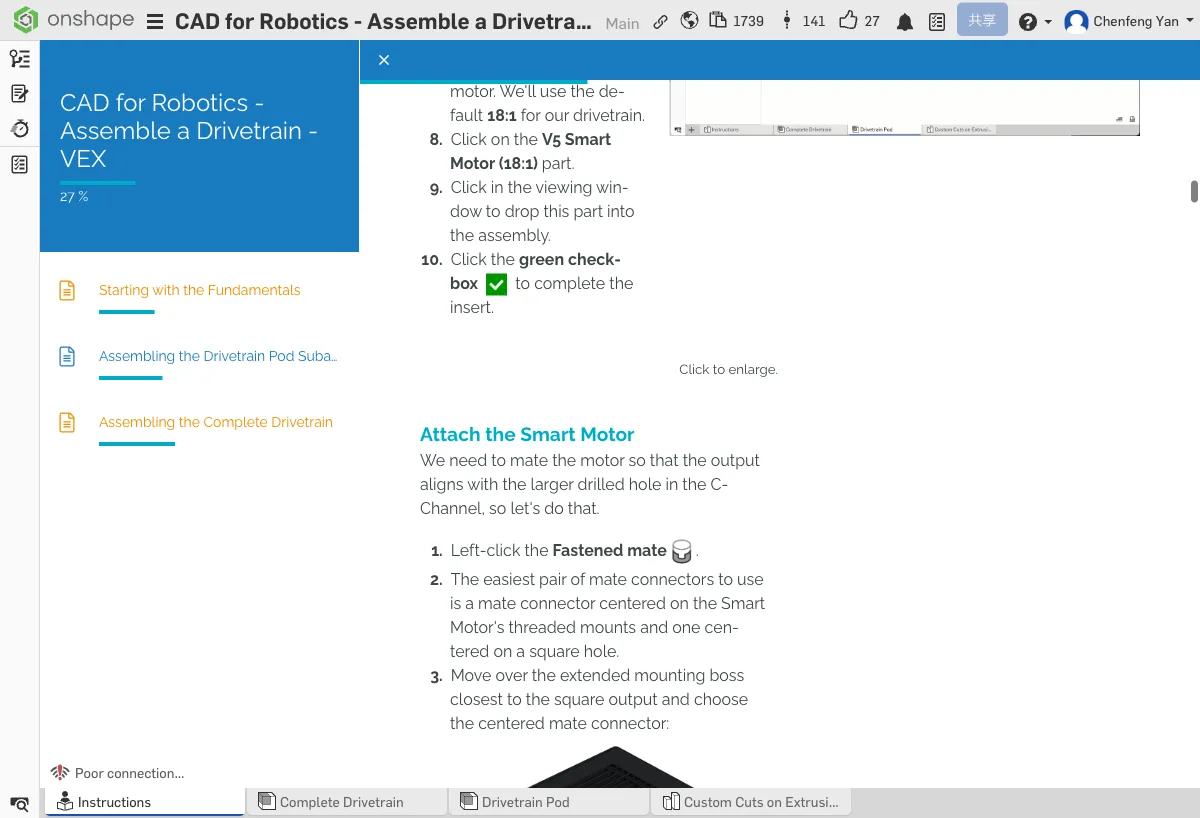The width and height of the screenshot is (1200, 818).
Task: Close the instructions panel with X
Action: pyautogui.click(x=384, y=60)
